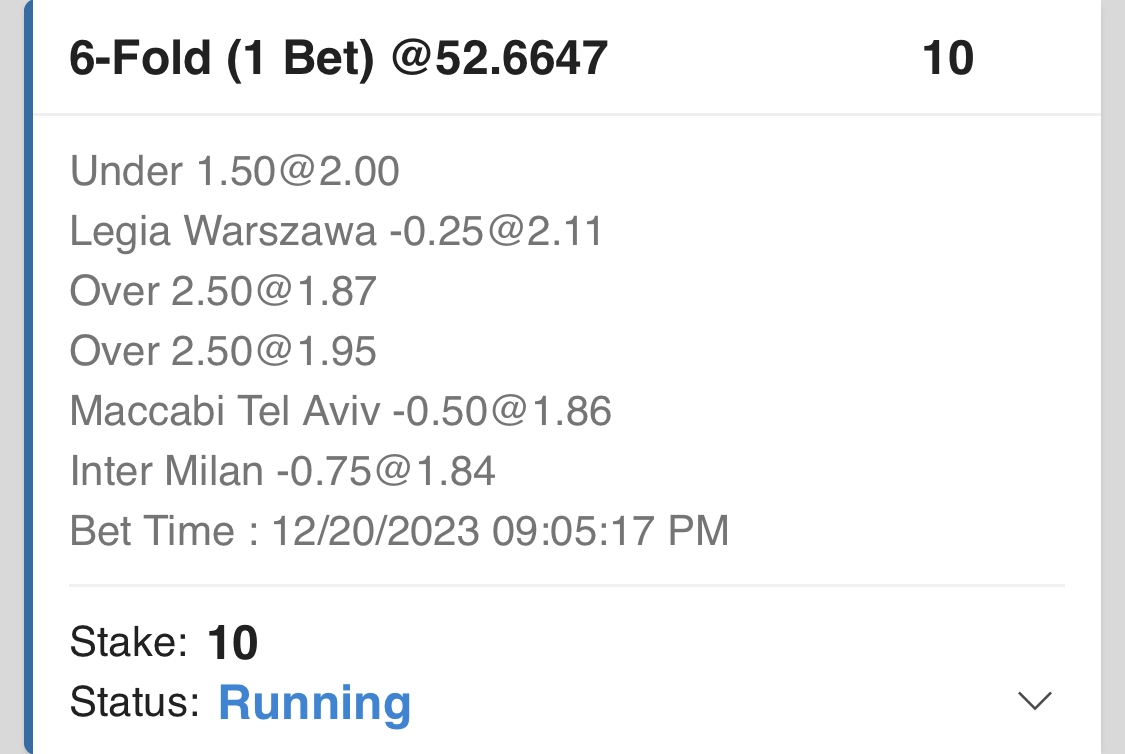
Task: Click the bet date 12/20/2023
Action: point(375,530)
